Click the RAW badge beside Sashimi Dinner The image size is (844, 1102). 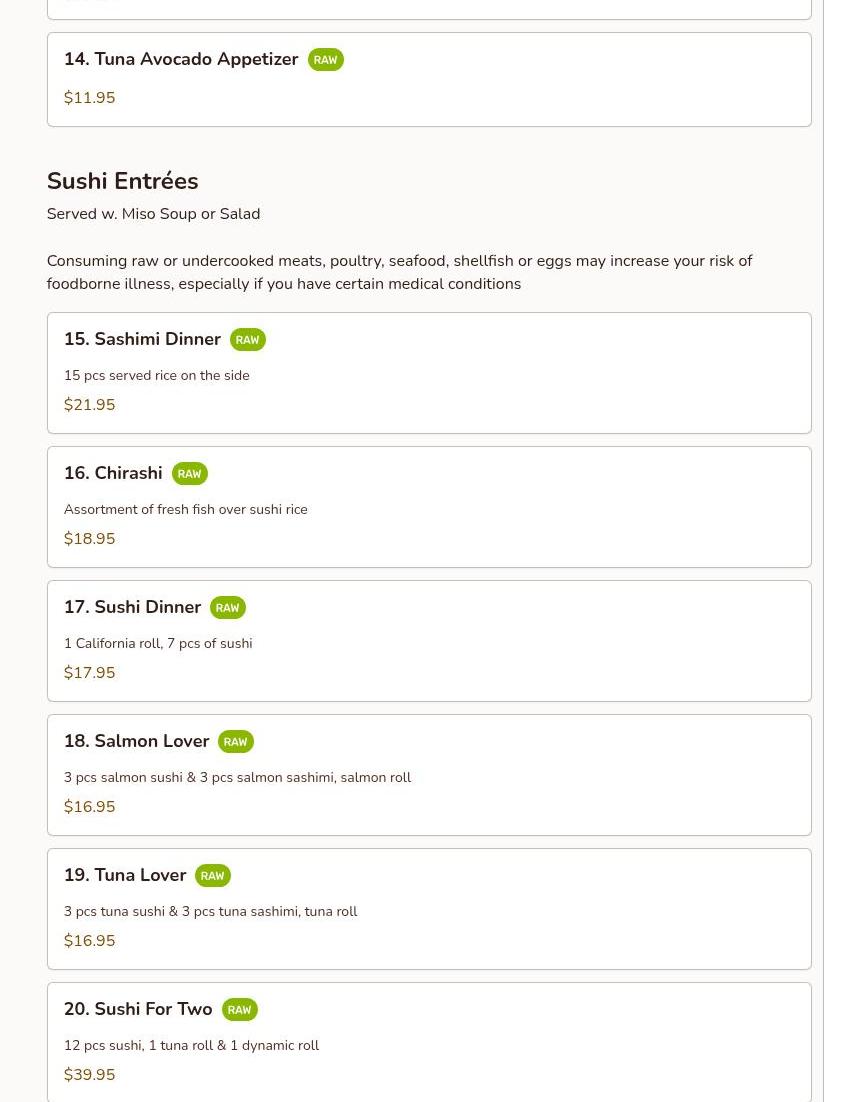(x=247, y=340)
